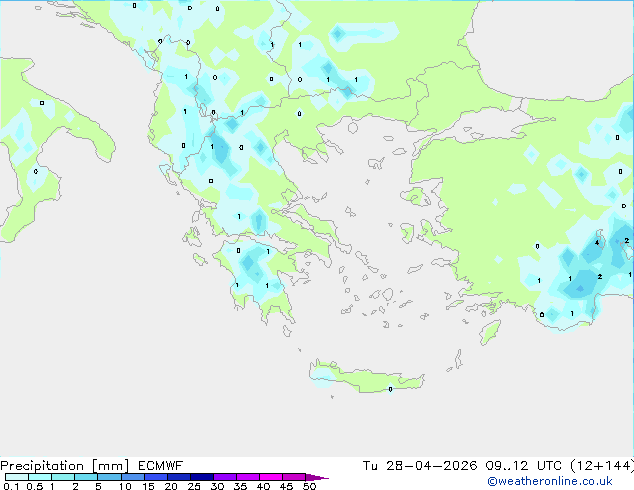This screenshot has width=634, height=490.
Task: Click the 0.1–0.5 mm legend swatch
Action: click(x=17, y=477)
